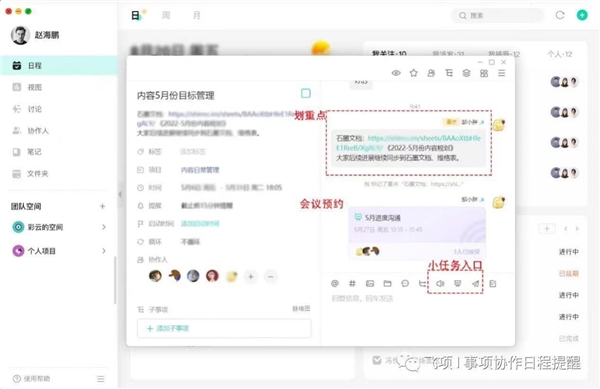This screenshot has height=389, width=600.
Task: Insert mention with the @ icon
Action: pos(335,283)
